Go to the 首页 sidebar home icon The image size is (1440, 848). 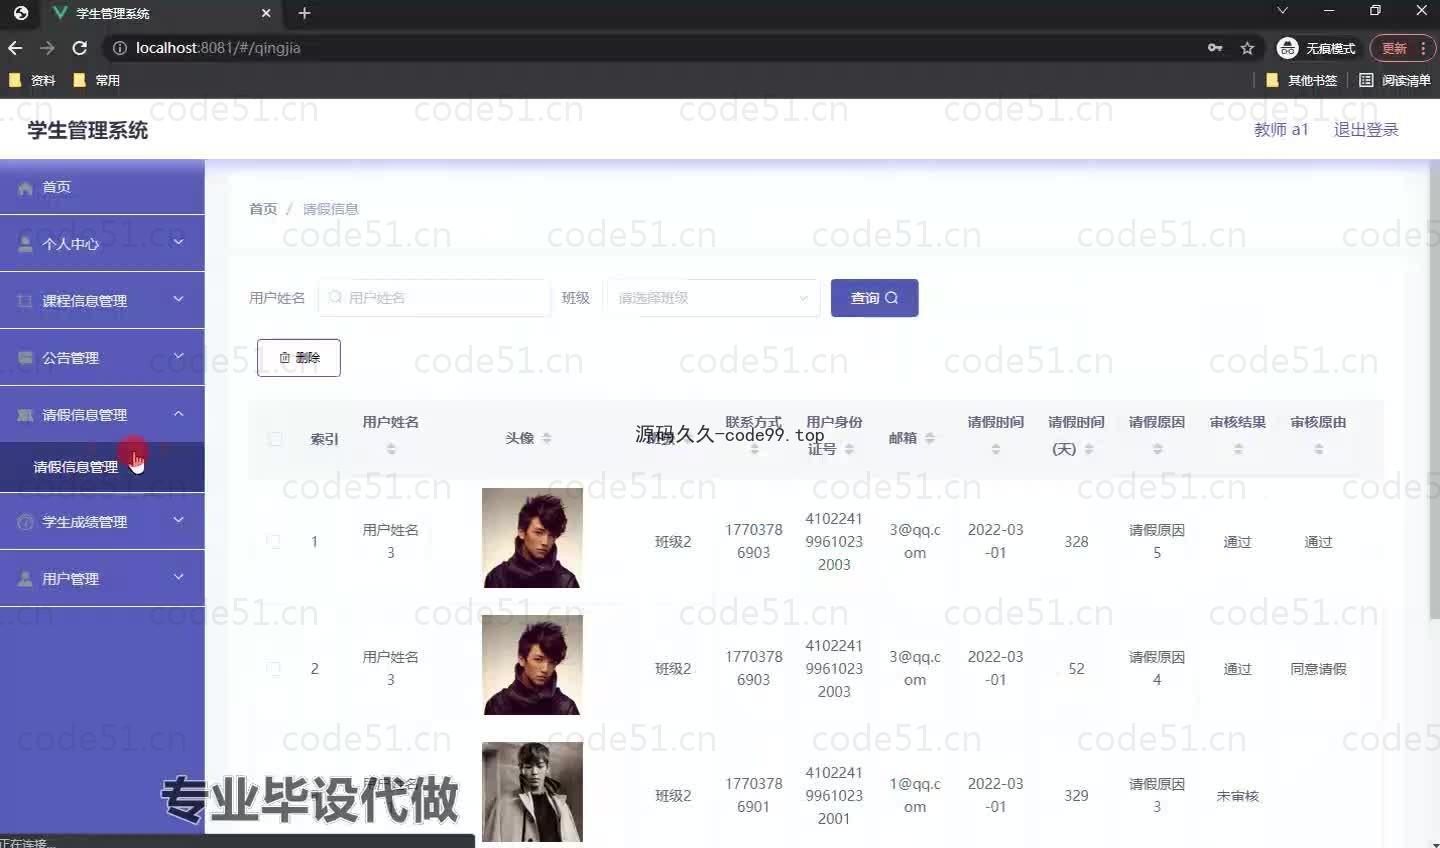coord(25,188)
